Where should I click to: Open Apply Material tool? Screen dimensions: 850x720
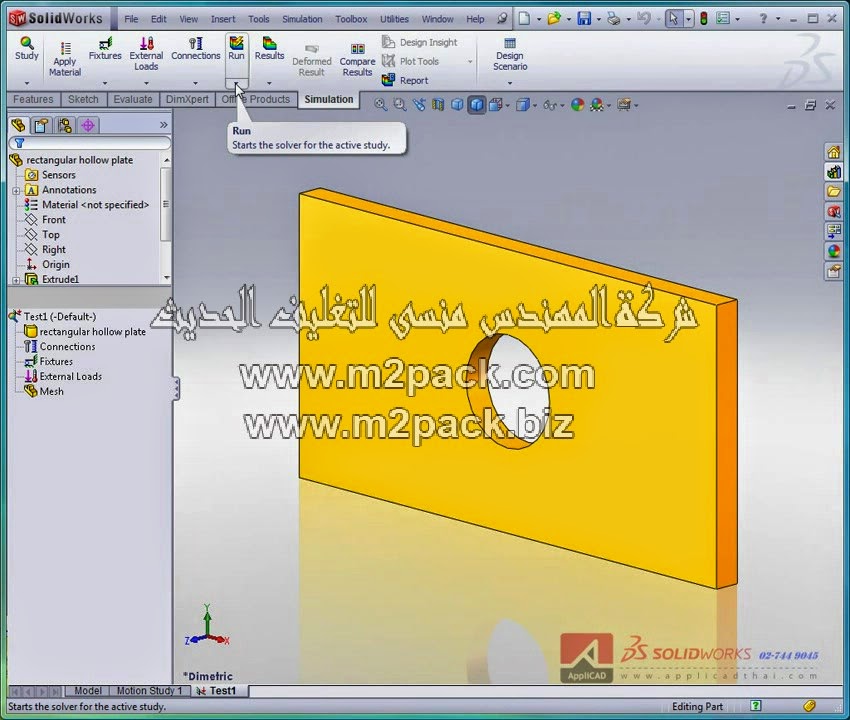tap(65, 59)
